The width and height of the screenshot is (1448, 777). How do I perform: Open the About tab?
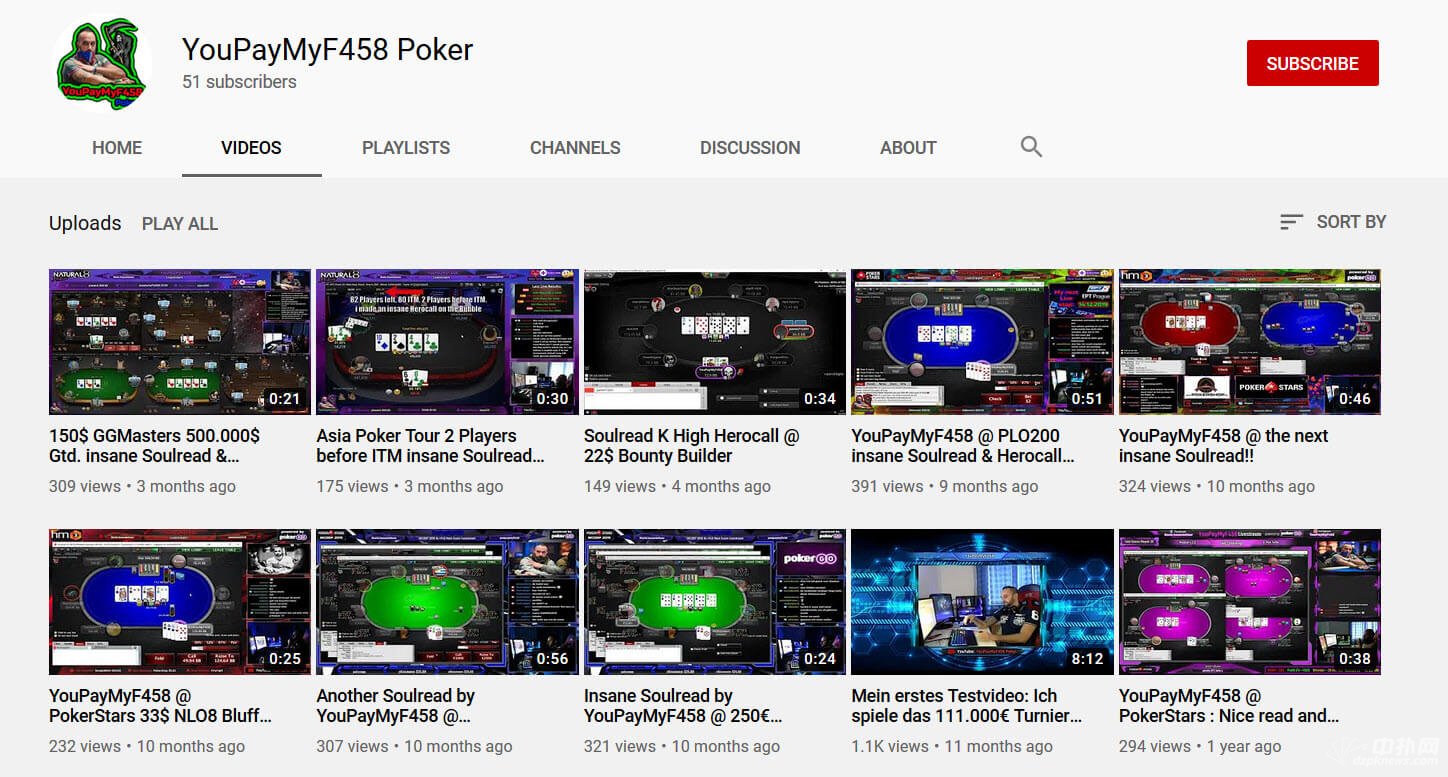pos(908,147)
